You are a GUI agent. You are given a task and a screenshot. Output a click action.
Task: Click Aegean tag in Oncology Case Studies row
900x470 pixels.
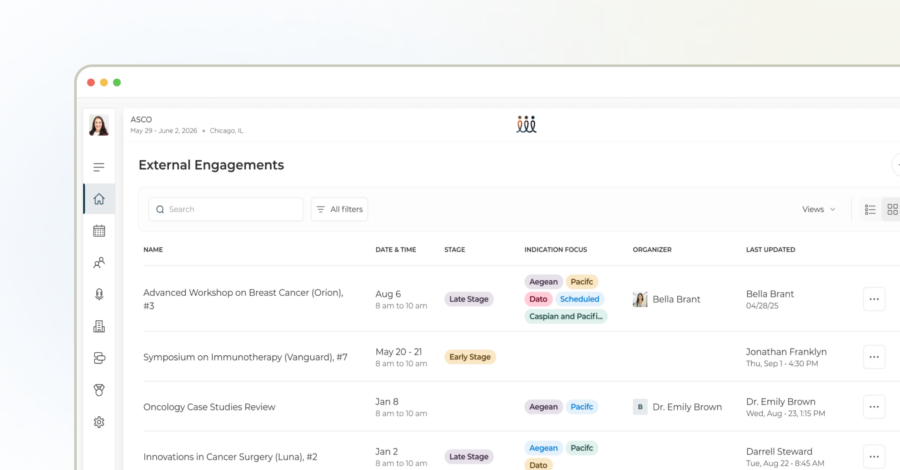click(543, 407)
